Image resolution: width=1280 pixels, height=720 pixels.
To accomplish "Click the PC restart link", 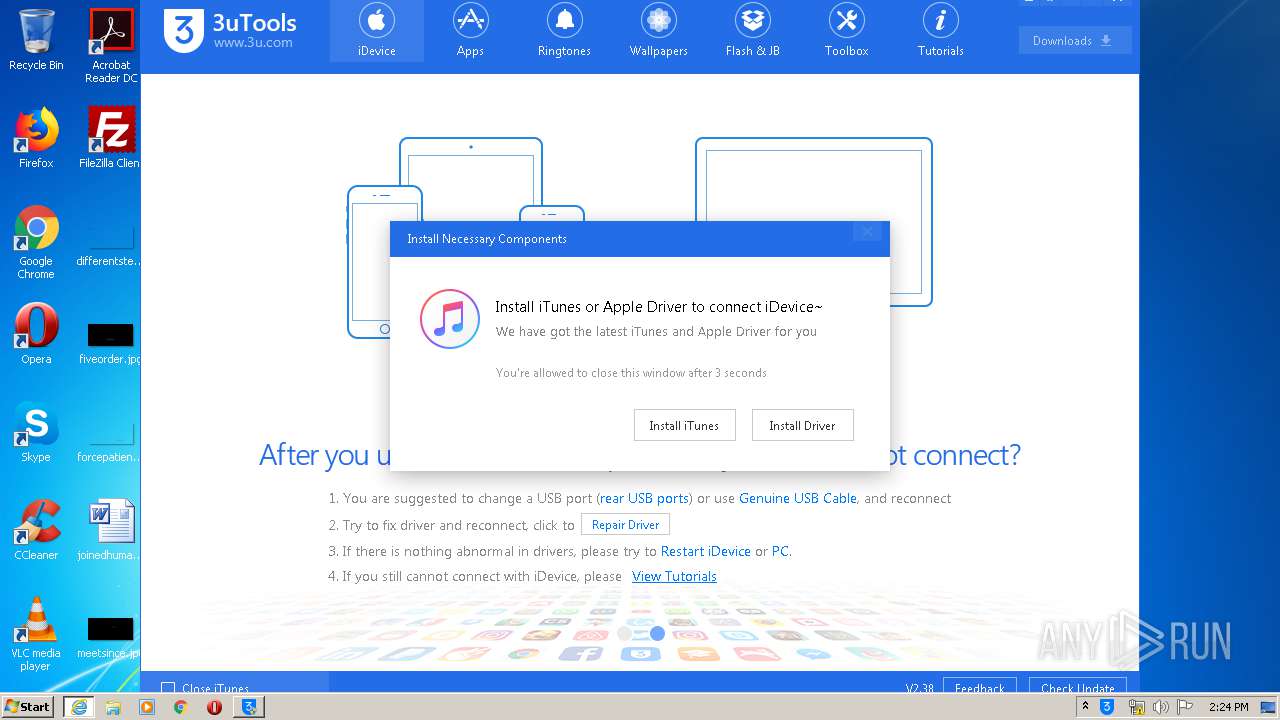I will pyautogui.click(x=780, y=551).
